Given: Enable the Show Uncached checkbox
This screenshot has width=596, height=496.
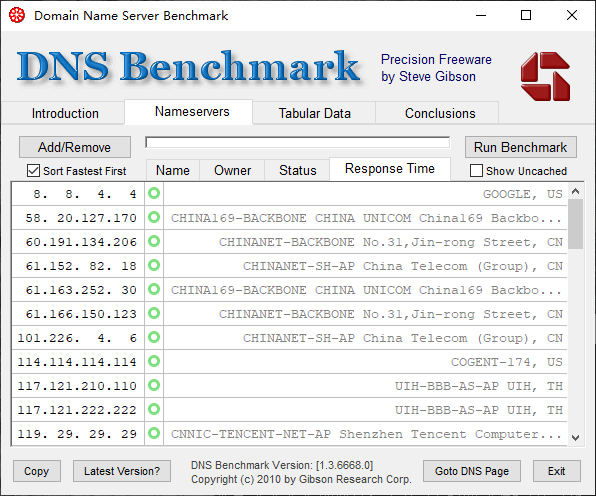Looking at the screenshot, I should click(x=476, y=171).
